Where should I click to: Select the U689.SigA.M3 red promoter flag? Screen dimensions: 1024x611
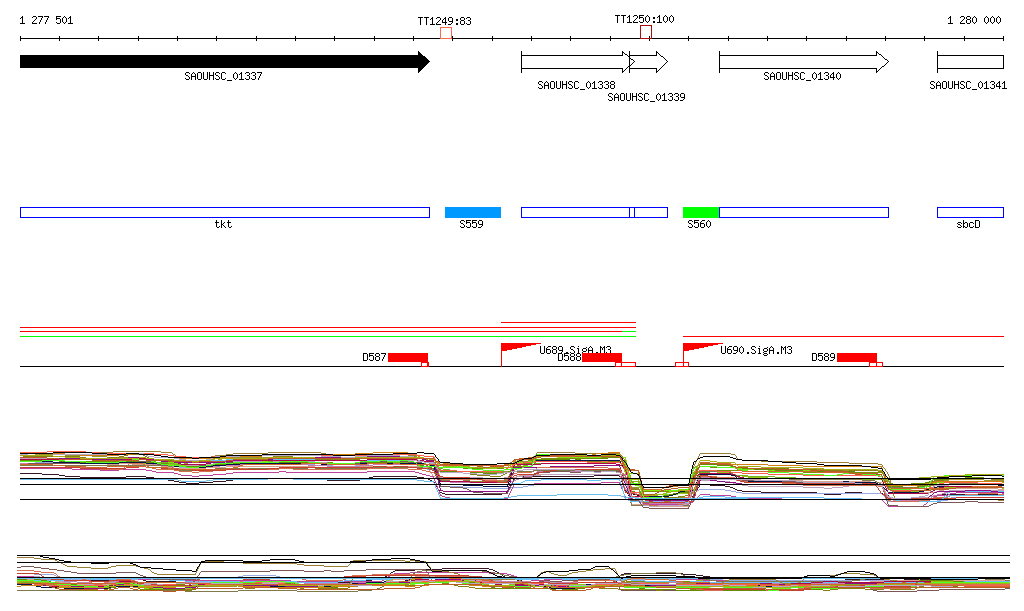click(x=518, y=347)
